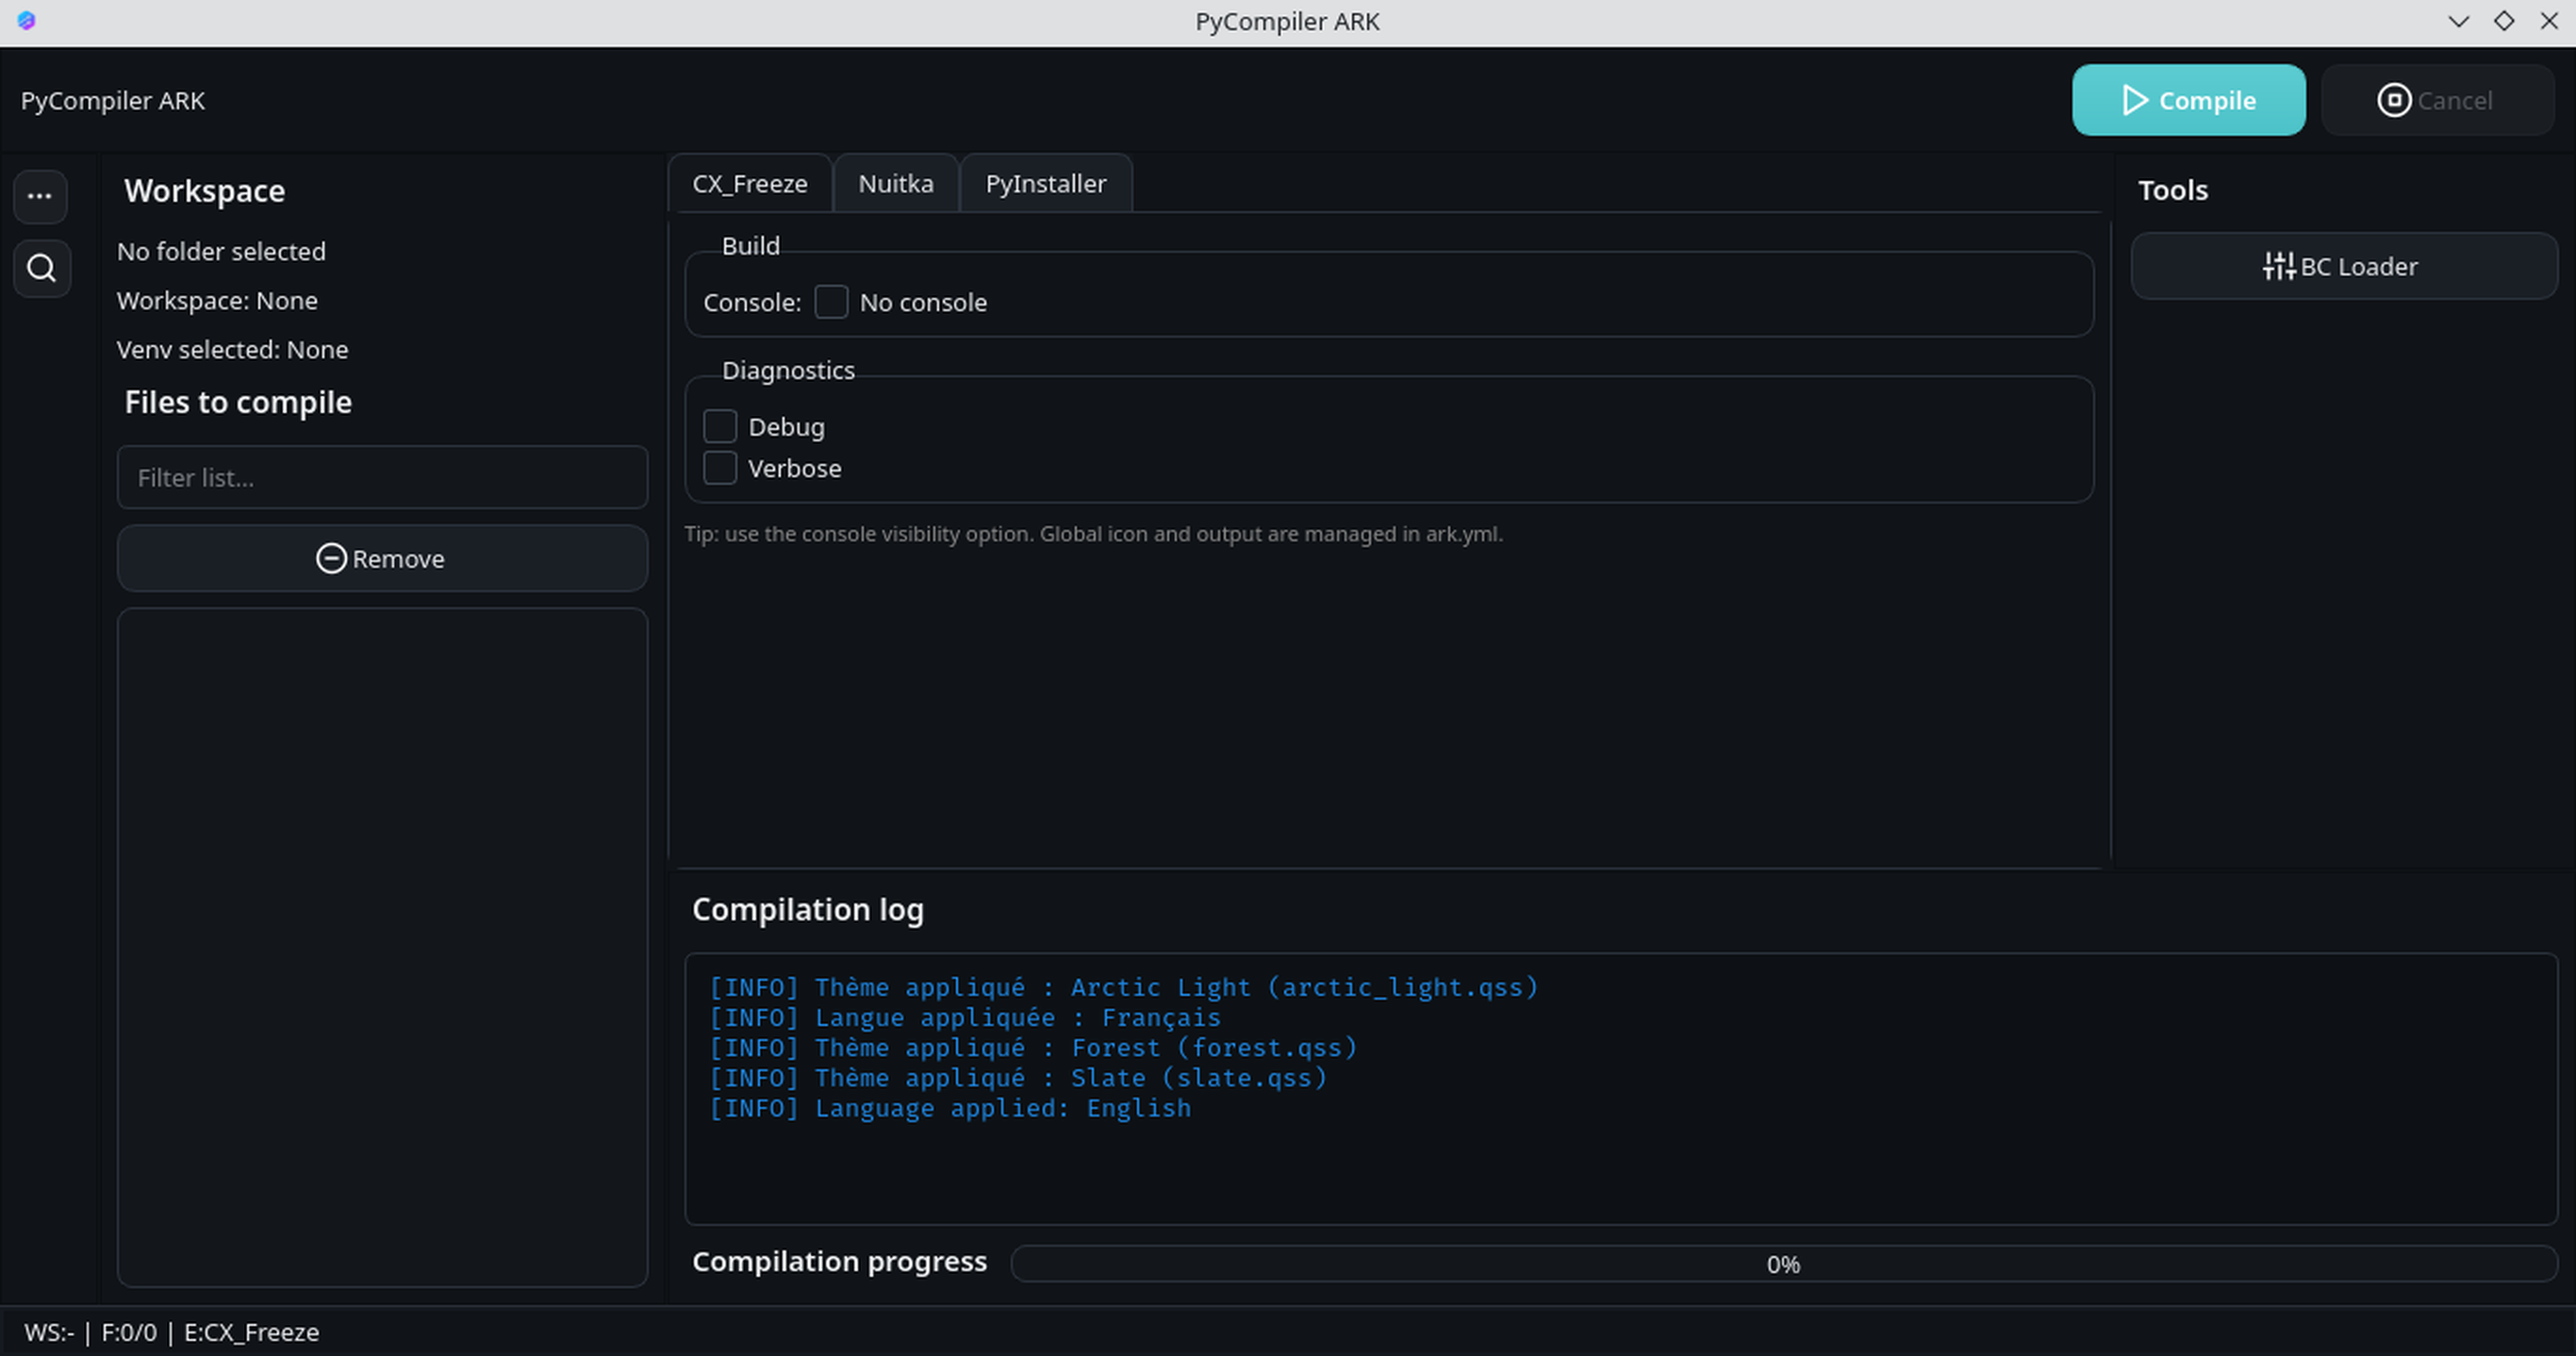The image size is (2576, 1356).
Task: Switch to the Nuitka tab
Action: [x=896, y=184]
